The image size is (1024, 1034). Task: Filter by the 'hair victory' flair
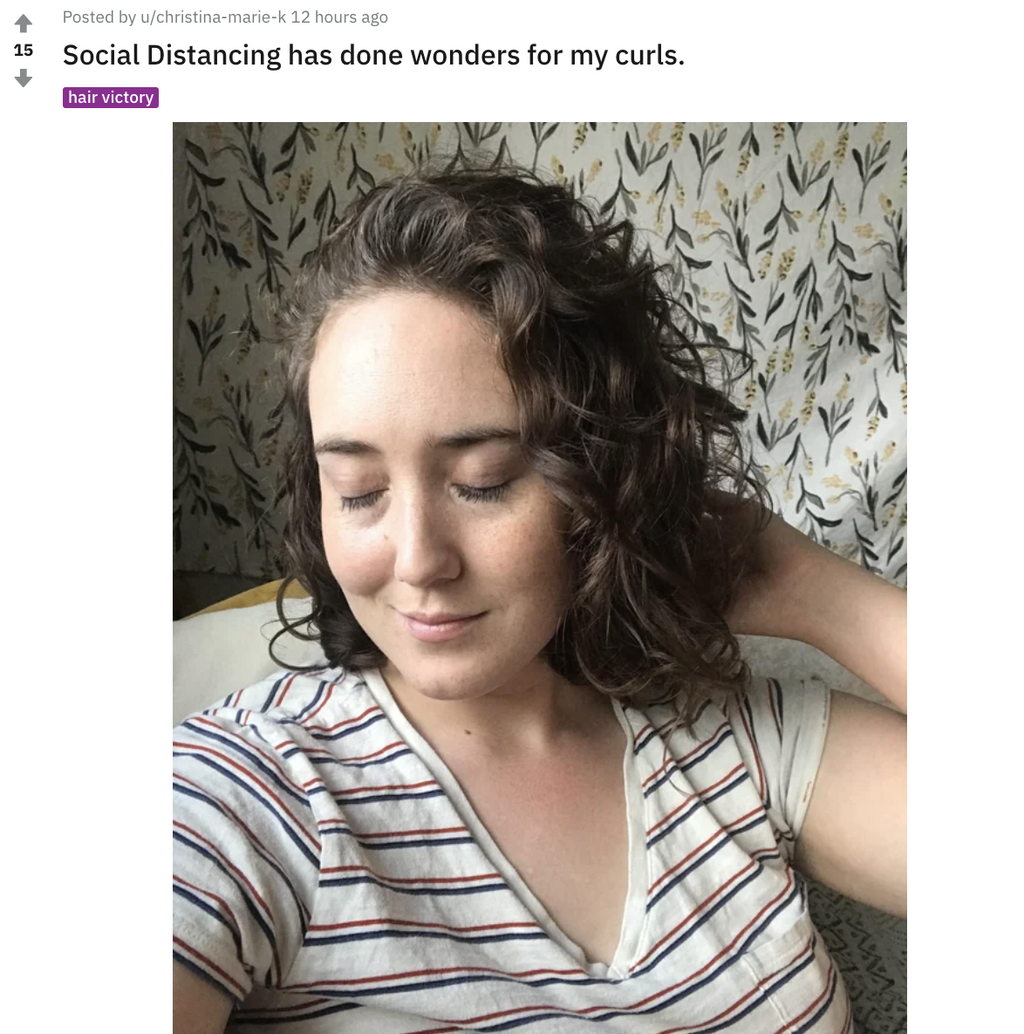[x=111, y=97]
